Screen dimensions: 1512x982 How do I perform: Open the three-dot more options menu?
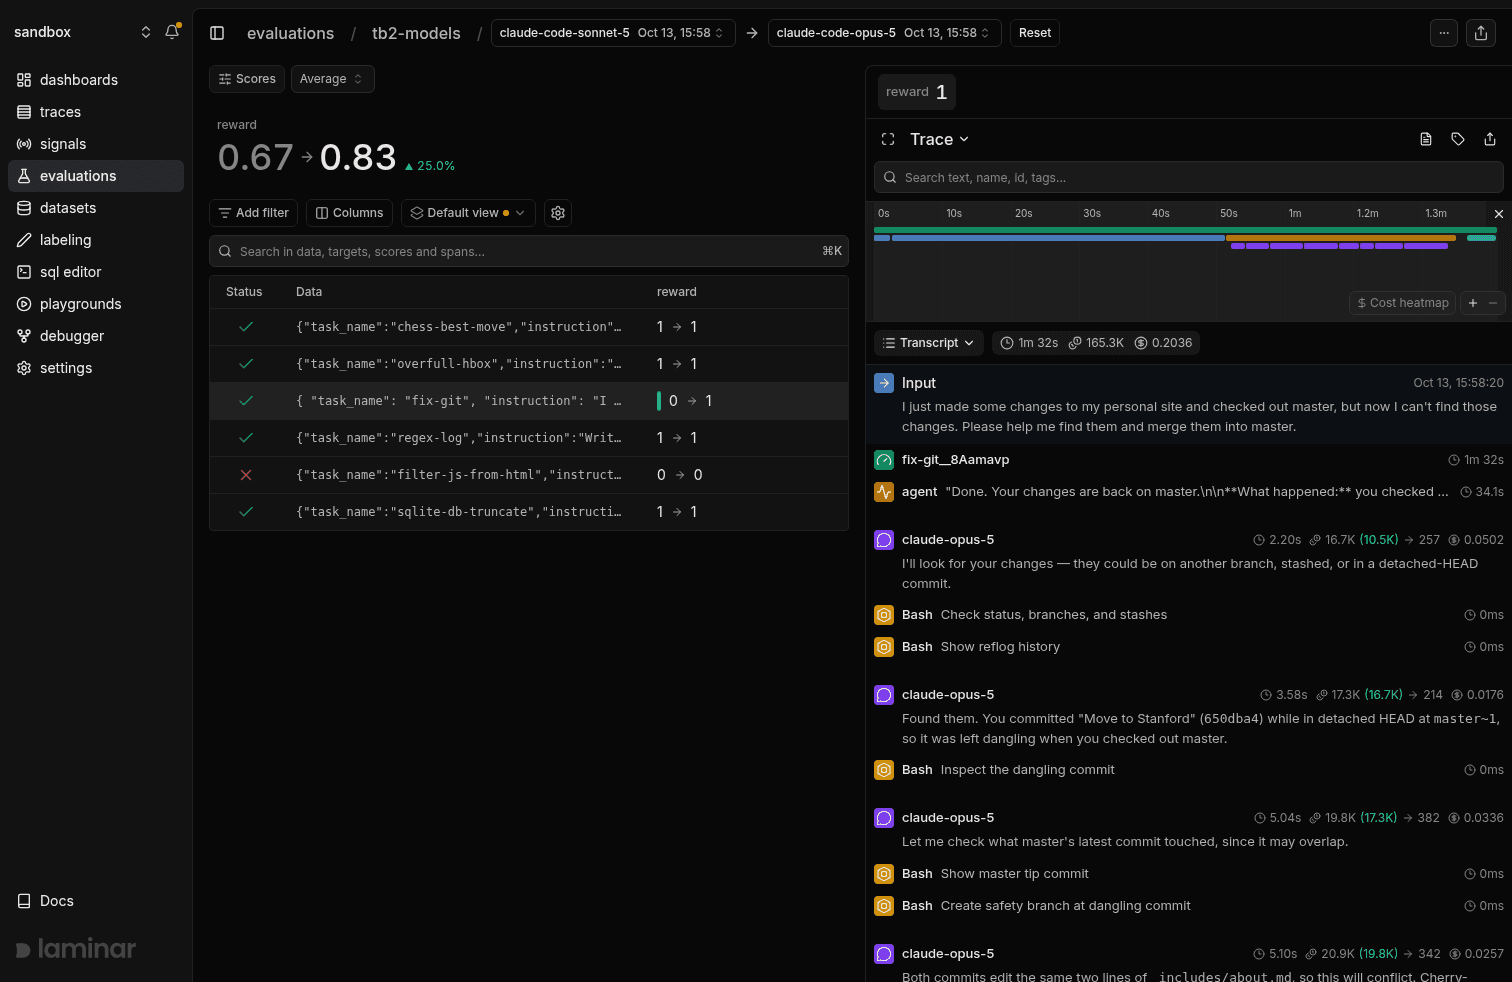point(1444,33)
